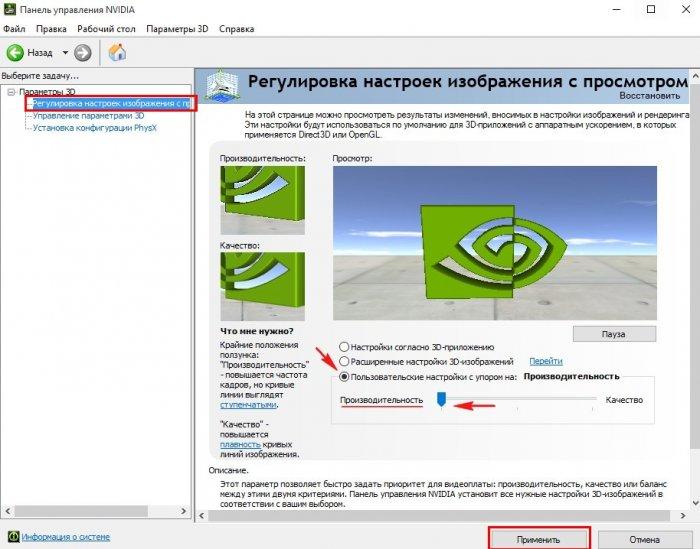Click the green Back arrow icon
Viewport: 700px width, 549px height.
(15, 53)
